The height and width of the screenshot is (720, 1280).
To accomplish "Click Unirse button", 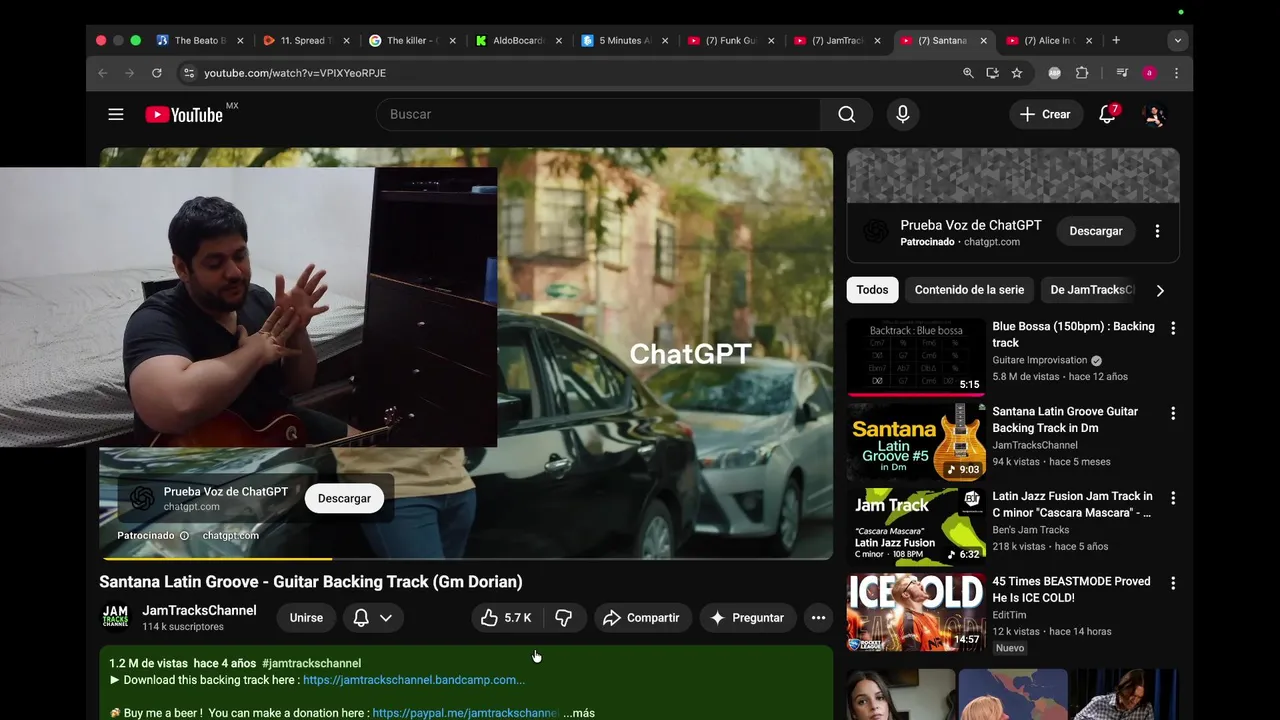I will coord(306,618).
